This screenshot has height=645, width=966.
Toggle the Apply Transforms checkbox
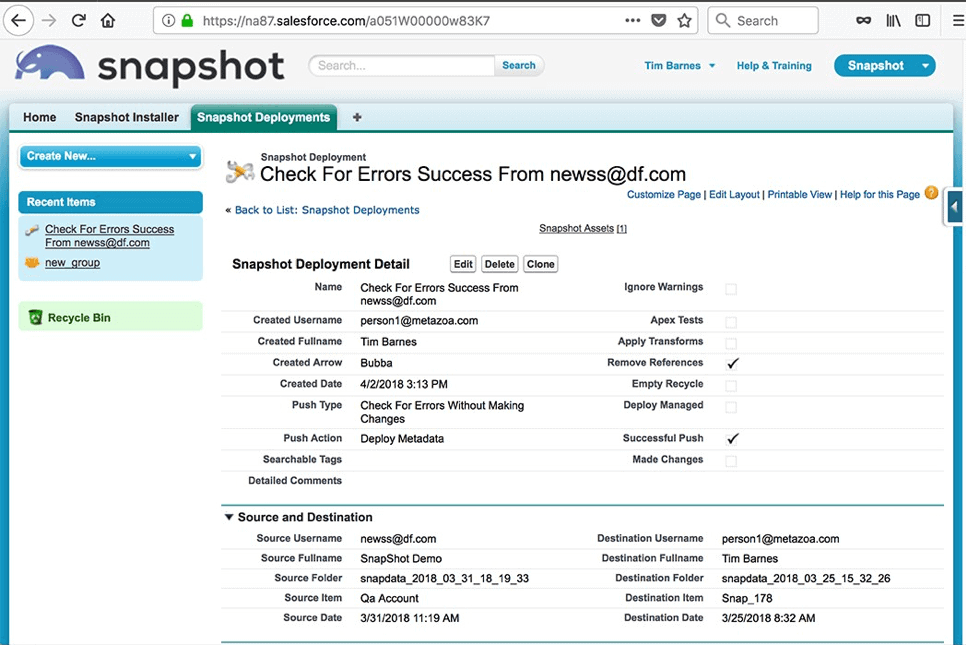[x=731, y=343]
